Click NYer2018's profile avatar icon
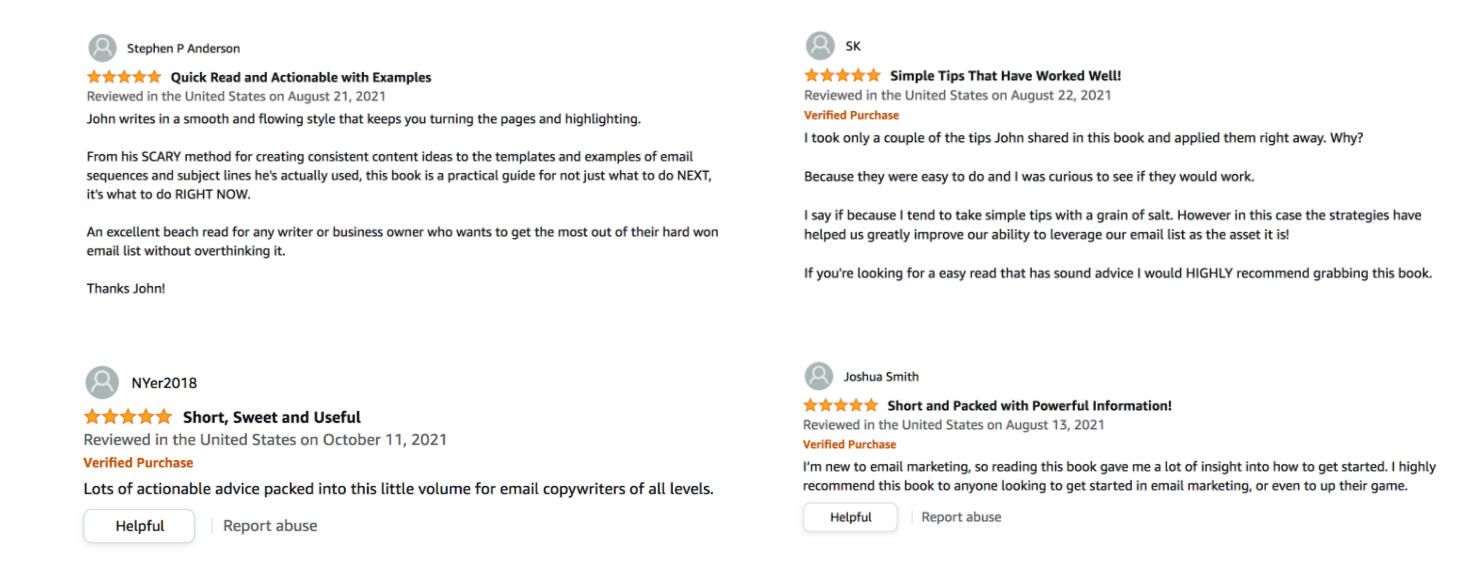Viewport: 1484px width, 583px height. (x=102, y=382)
